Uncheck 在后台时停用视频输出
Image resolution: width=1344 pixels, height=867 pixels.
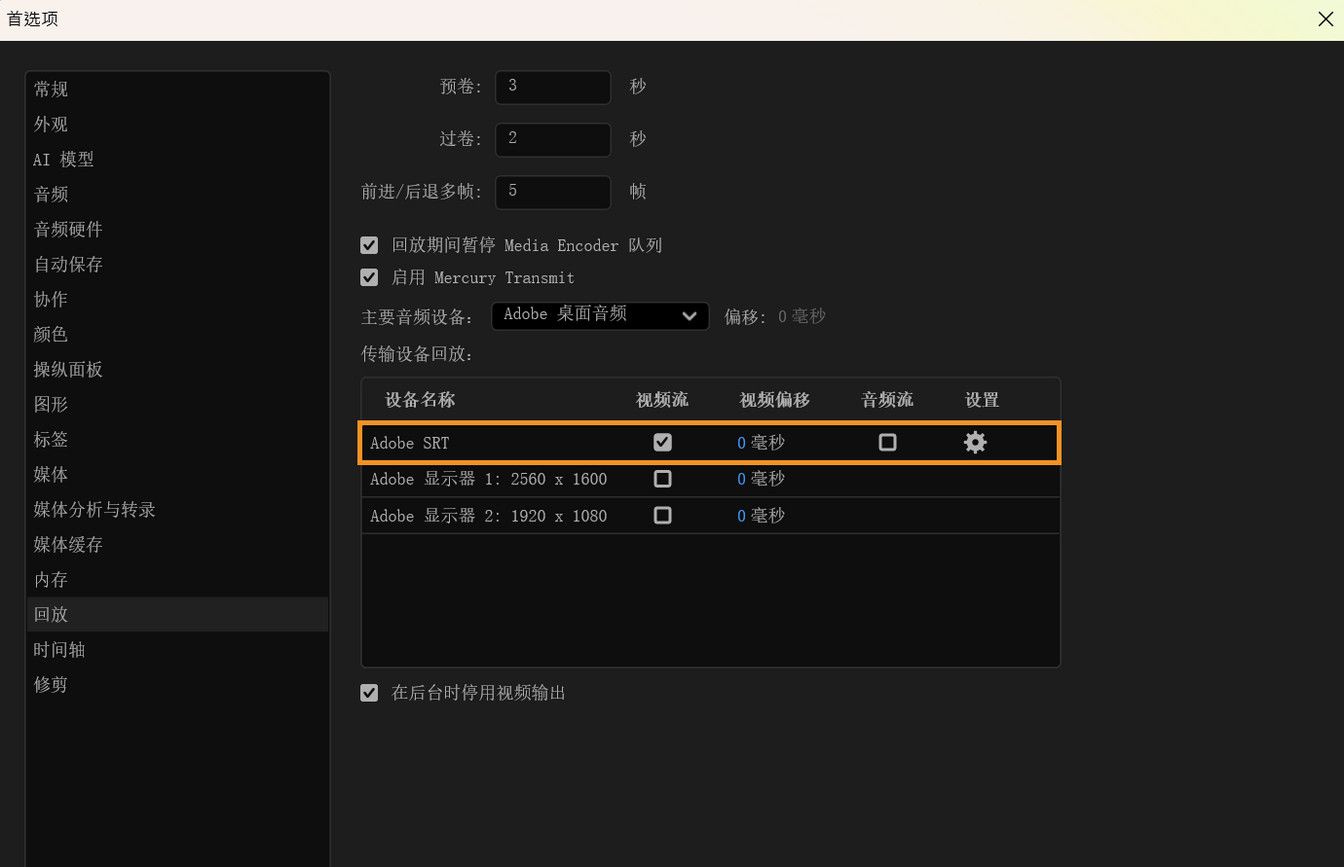369,691
